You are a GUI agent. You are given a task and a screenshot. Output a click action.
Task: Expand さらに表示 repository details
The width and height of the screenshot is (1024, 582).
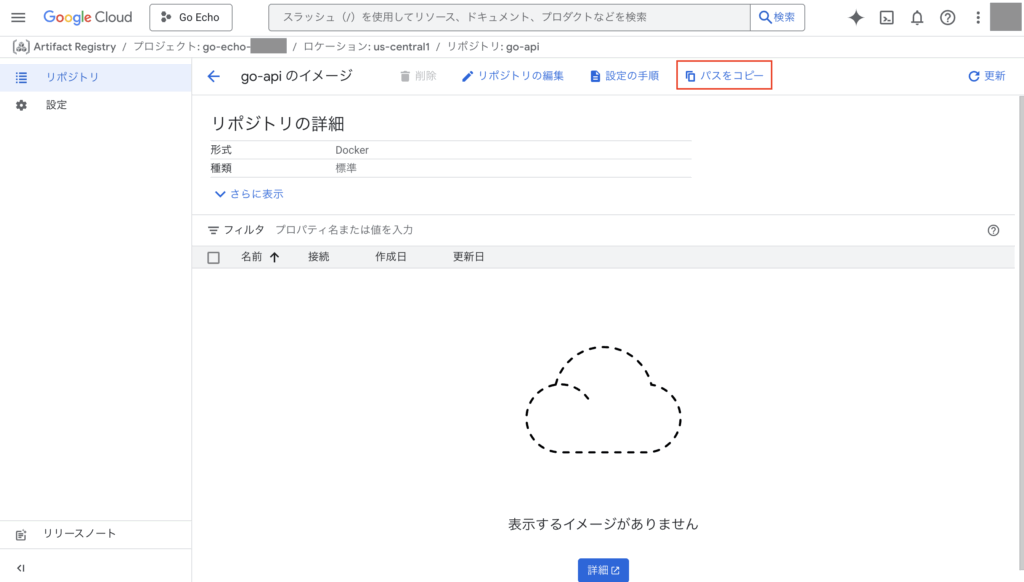coord(249,194)
